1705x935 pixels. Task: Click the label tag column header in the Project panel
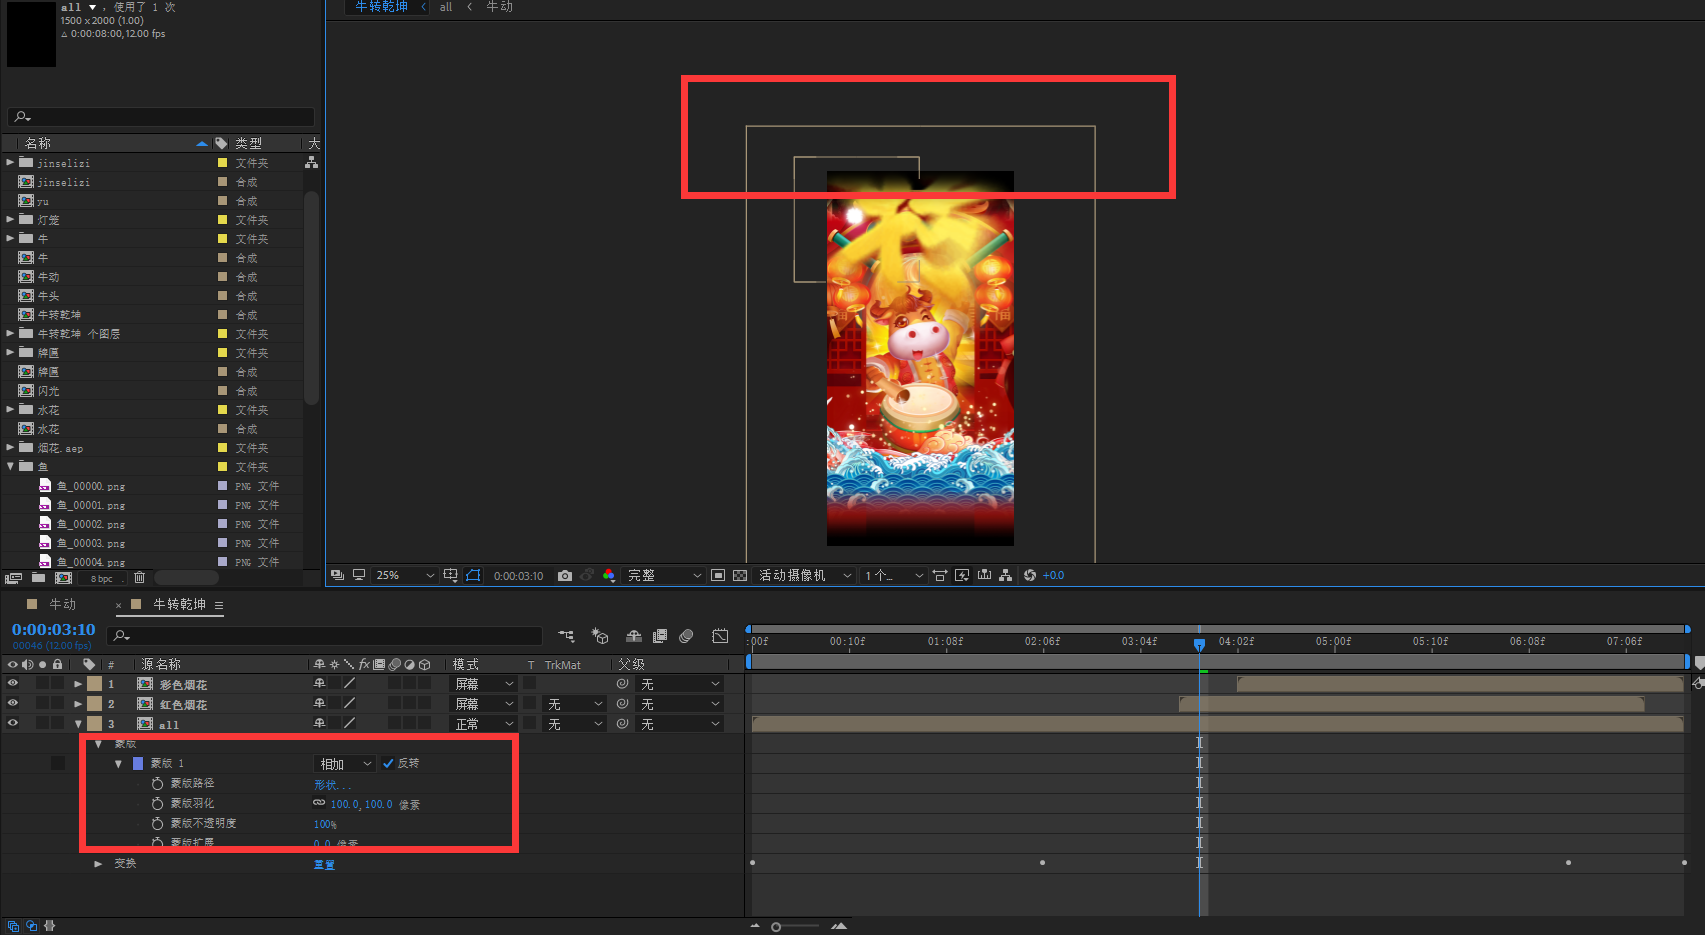pos(221,144)
